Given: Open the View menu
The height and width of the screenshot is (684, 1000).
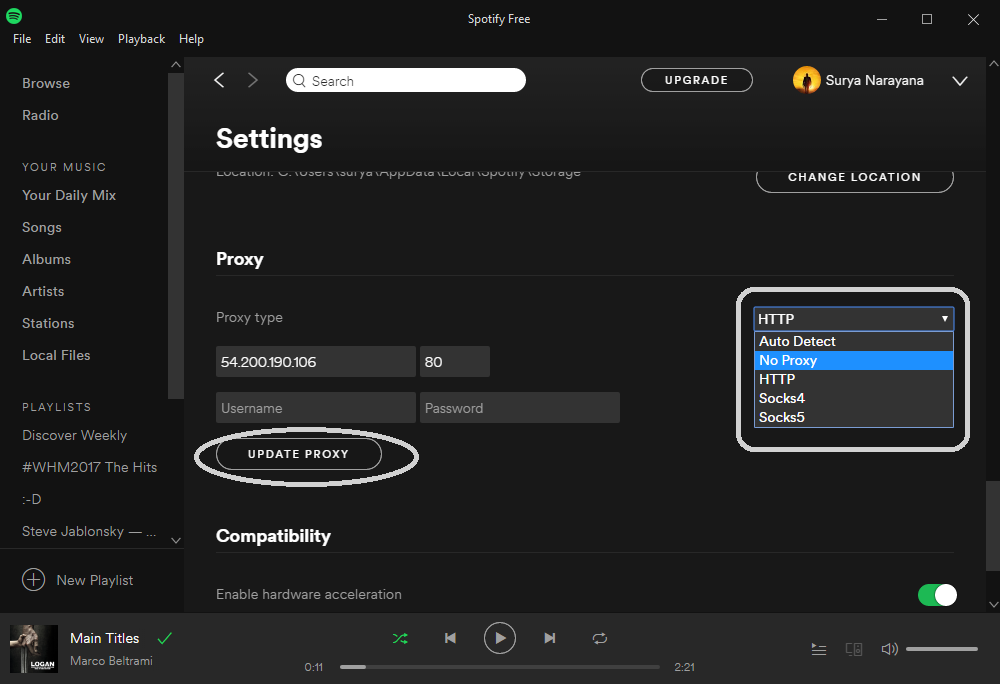Looking at the screenshot, I should pyautogui.click(x=91, y=39).
